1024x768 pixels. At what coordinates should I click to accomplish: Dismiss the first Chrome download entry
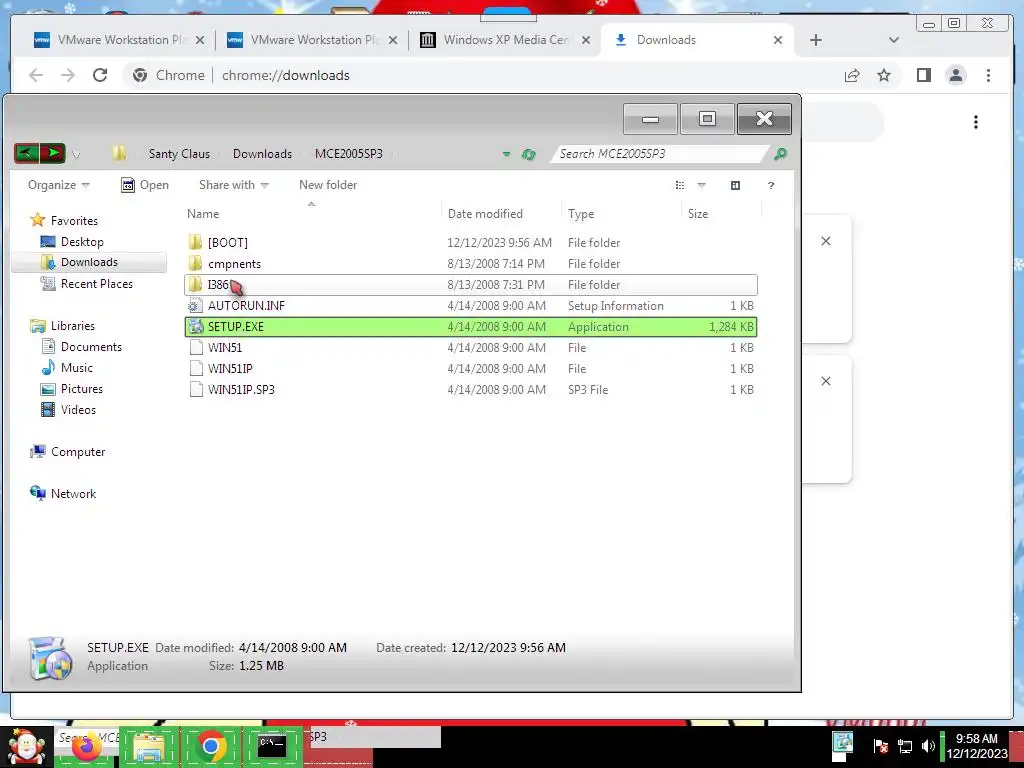825,241
